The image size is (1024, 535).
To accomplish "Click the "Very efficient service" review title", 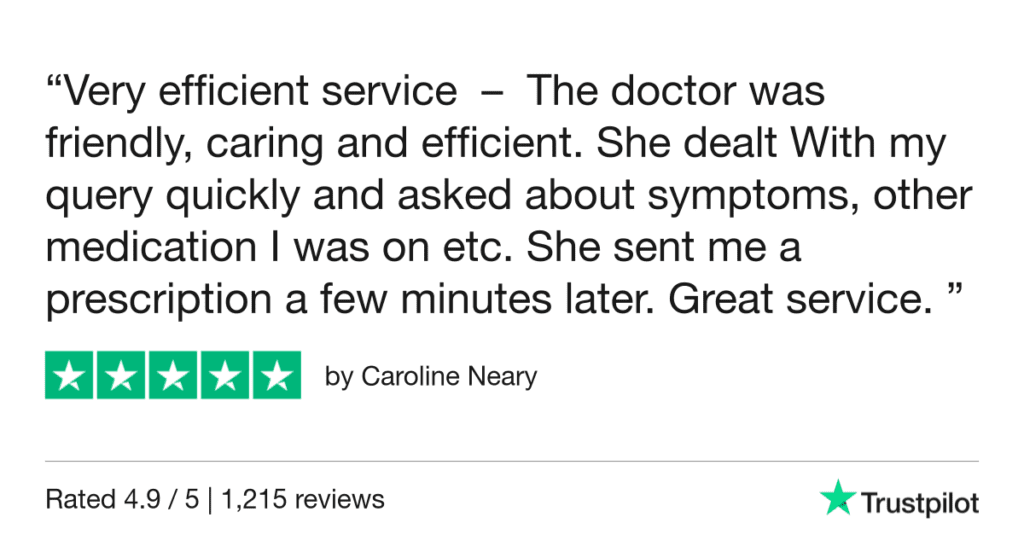I will (x=261, y=92).
